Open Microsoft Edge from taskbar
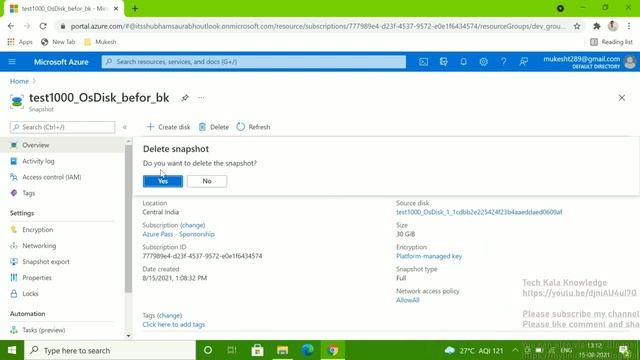Image resolution: width=640 pixels, height=360 pixels. pyautogui.click(x=307, y=350)
